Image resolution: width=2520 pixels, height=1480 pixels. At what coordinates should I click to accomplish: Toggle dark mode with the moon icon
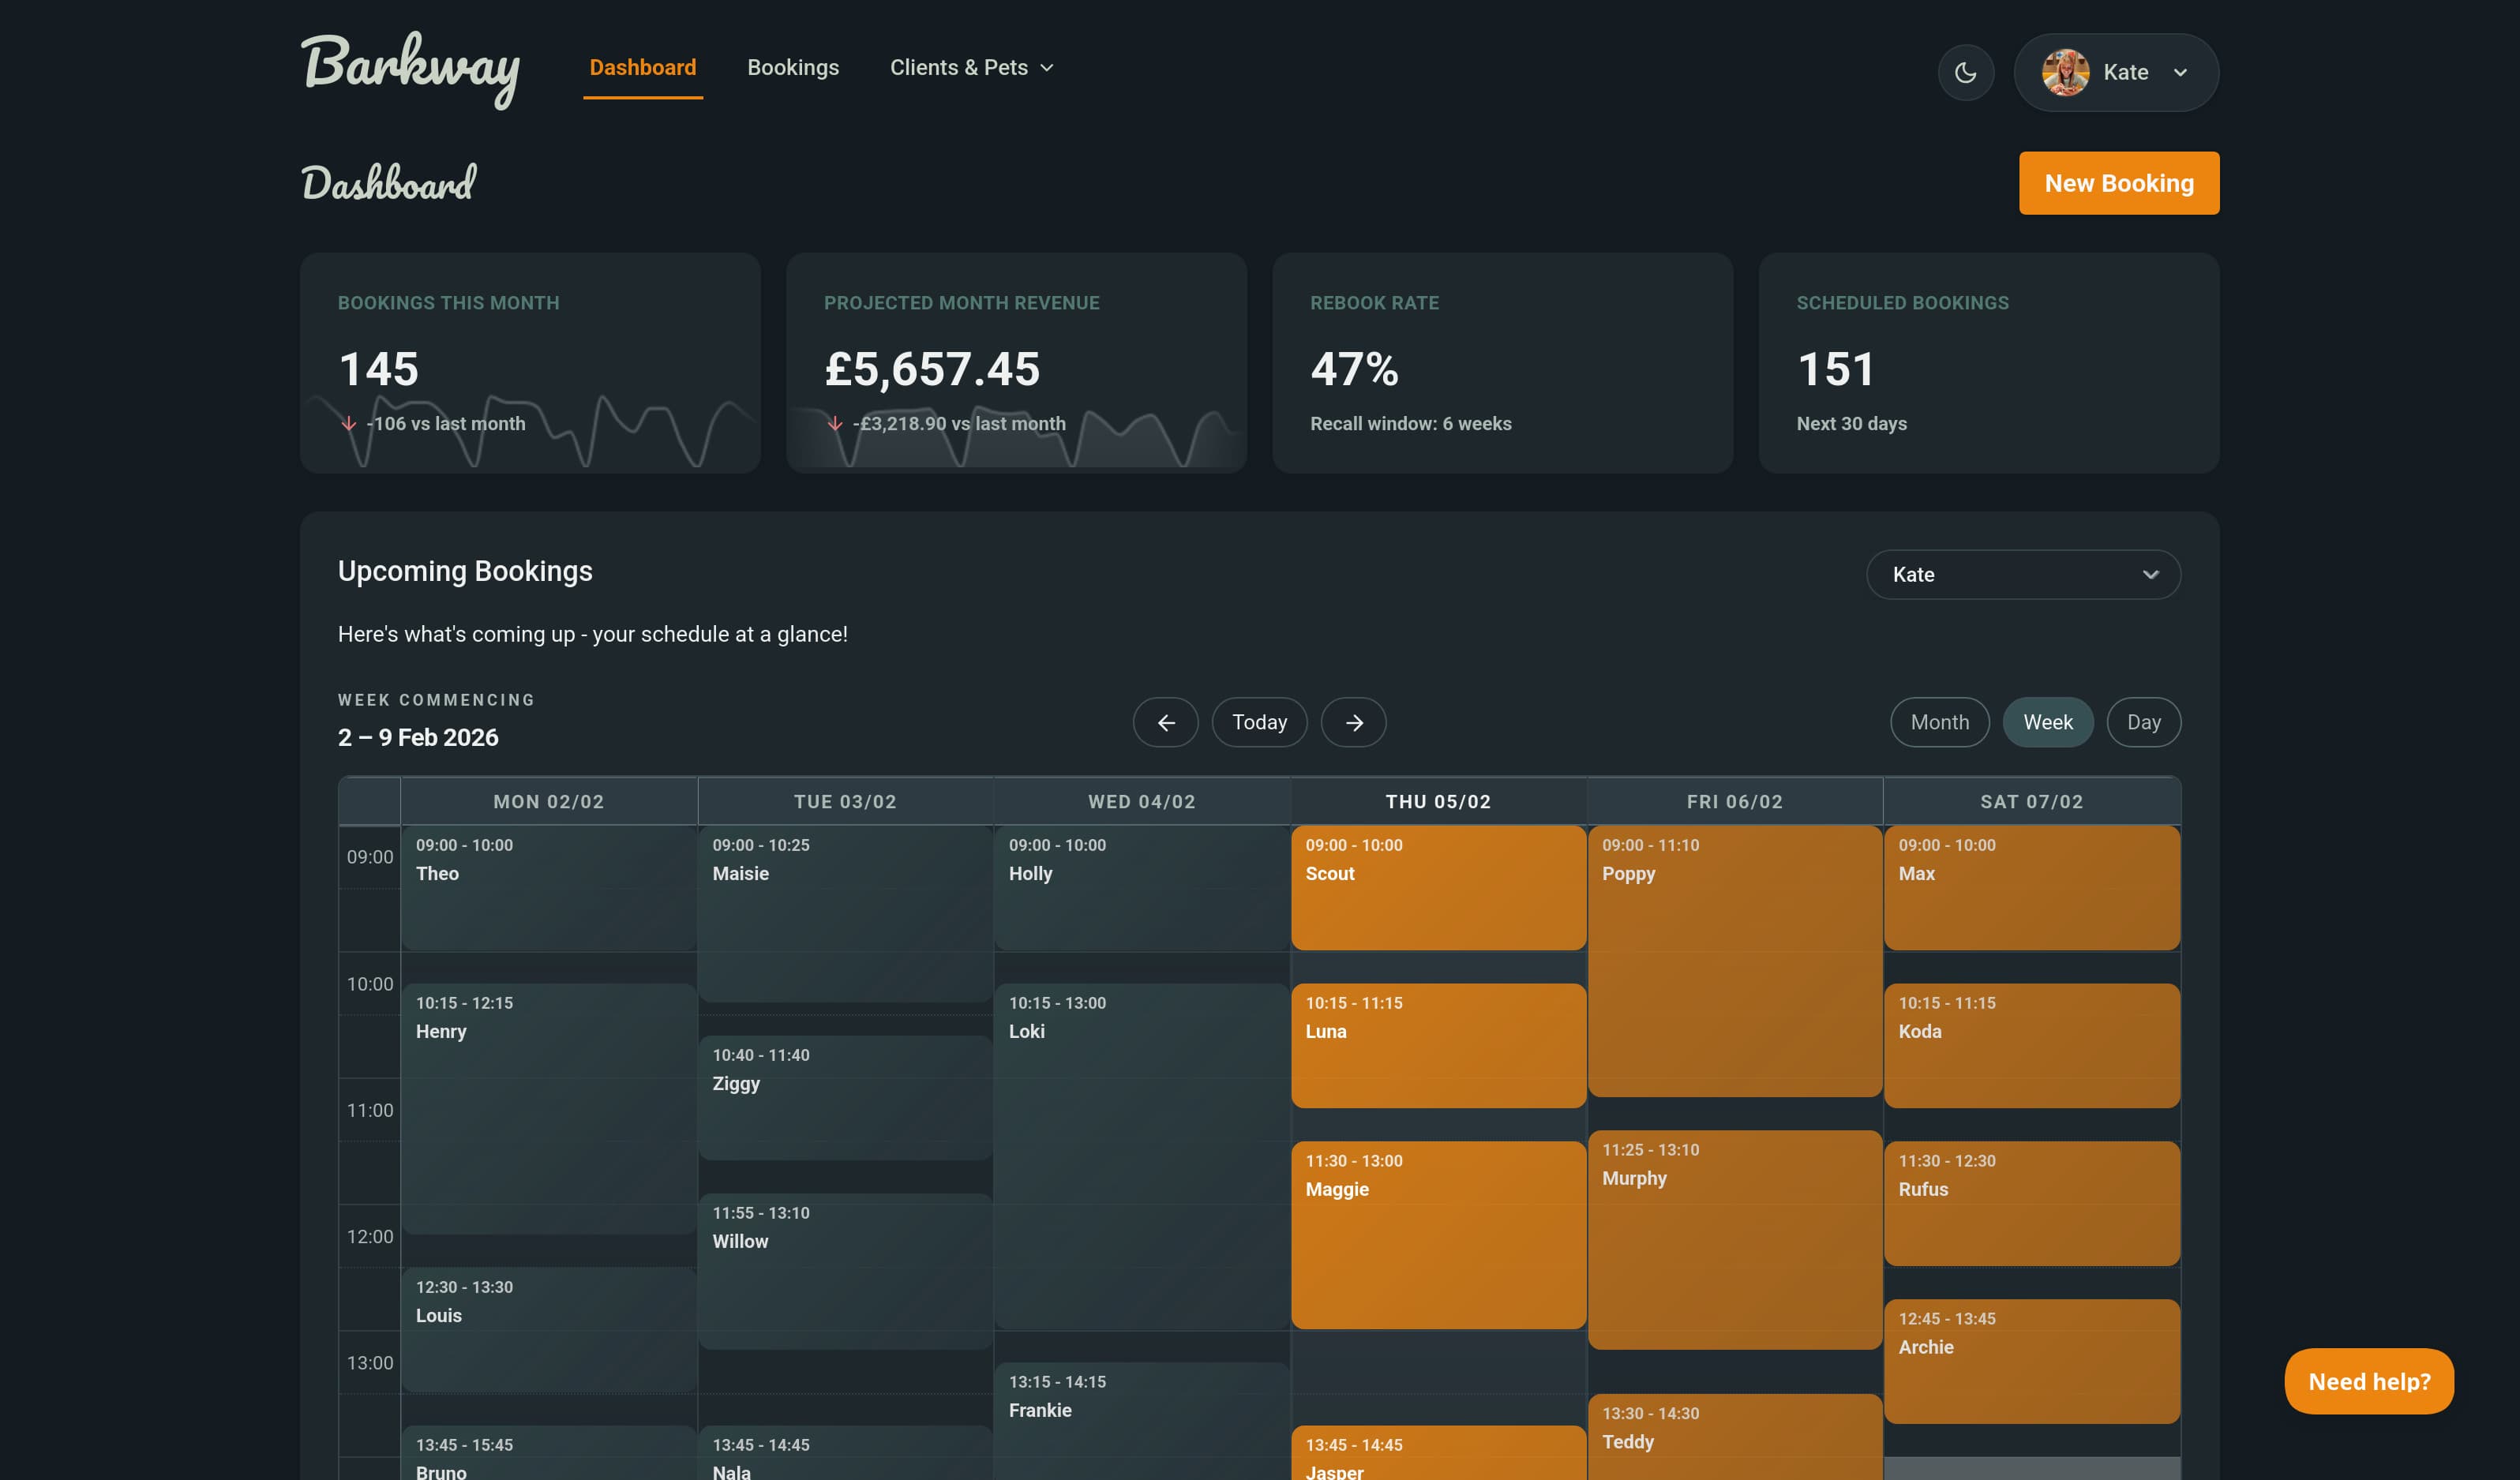(1966, 72)
